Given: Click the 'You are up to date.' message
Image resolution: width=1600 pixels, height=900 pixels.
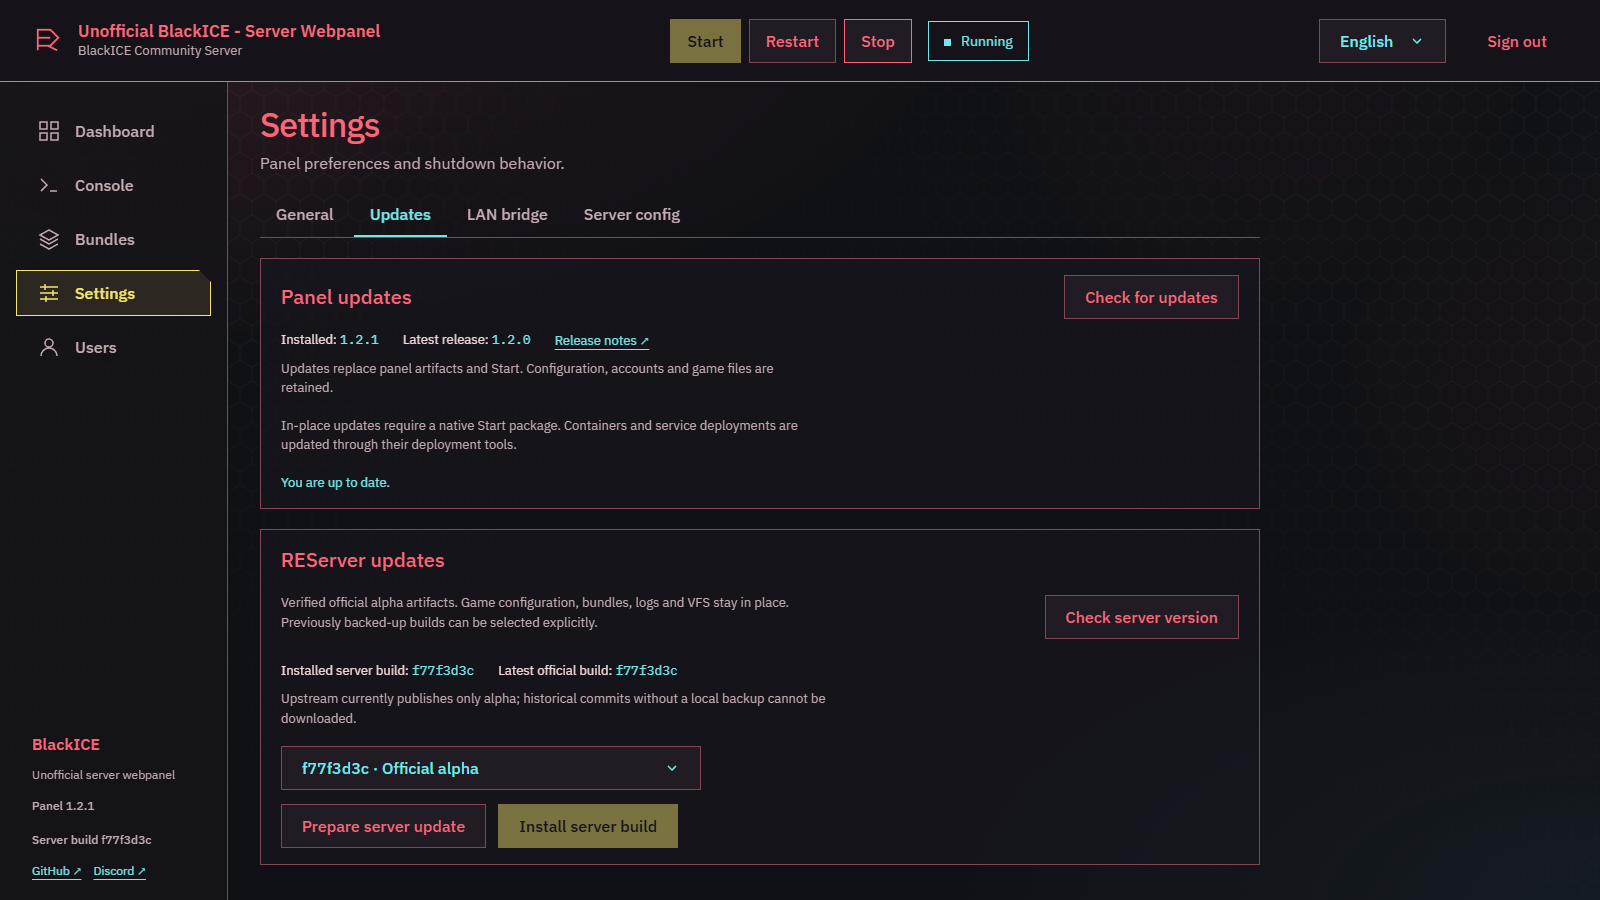Looking at the screenshot, I should 335,482.
